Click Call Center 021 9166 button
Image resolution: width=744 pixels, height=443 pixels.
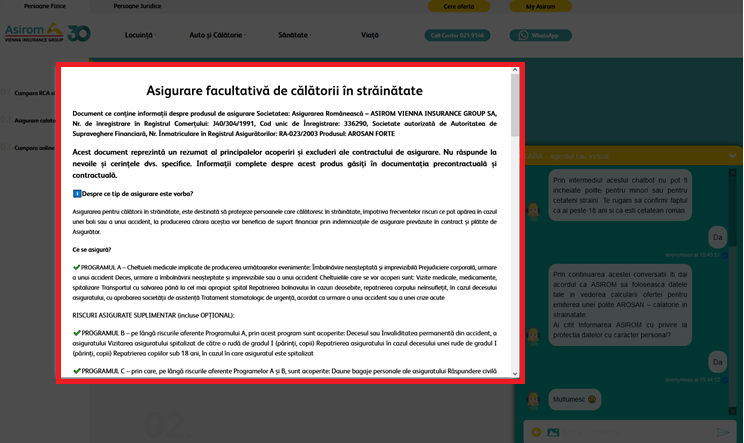coord(457,36)
